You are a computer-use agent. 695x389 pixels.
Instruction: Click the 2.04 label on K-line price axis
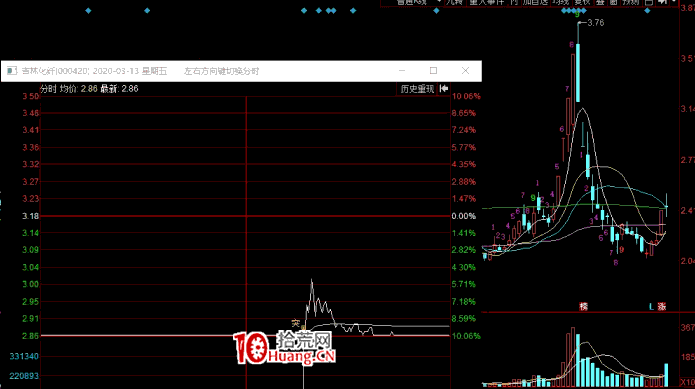click(x=687, y=261)
